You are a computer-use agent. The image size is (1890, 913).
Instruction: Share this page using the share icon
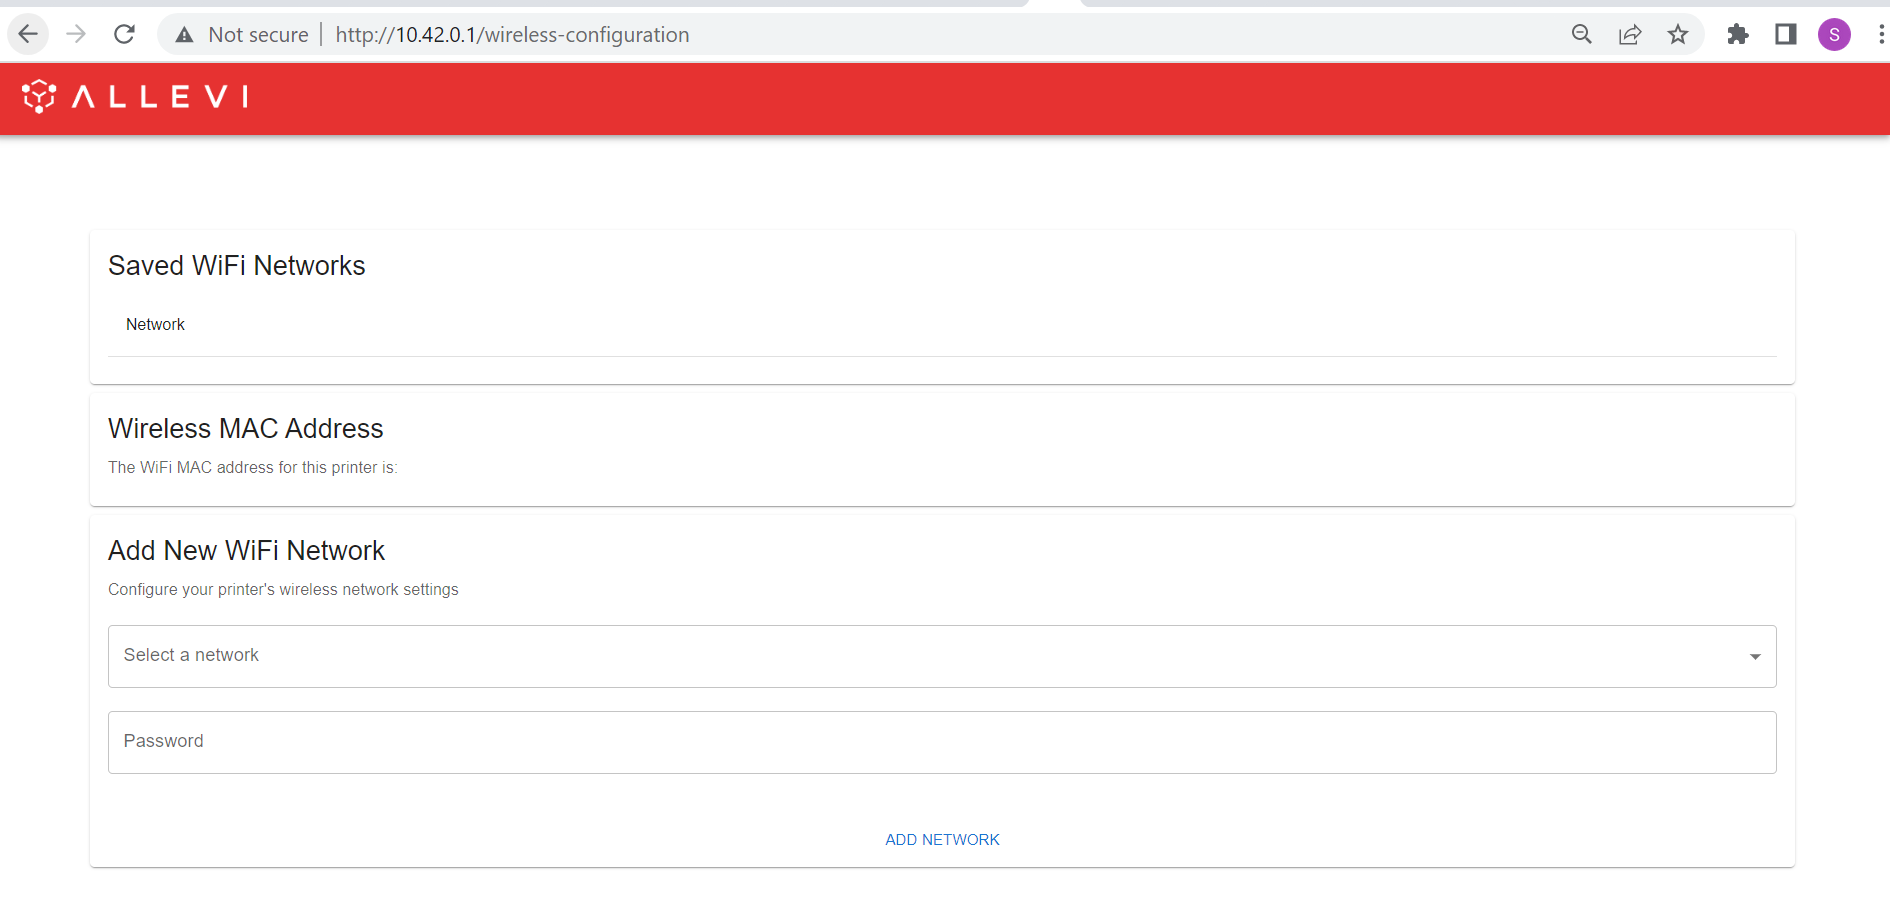(x=1630, y=35)
